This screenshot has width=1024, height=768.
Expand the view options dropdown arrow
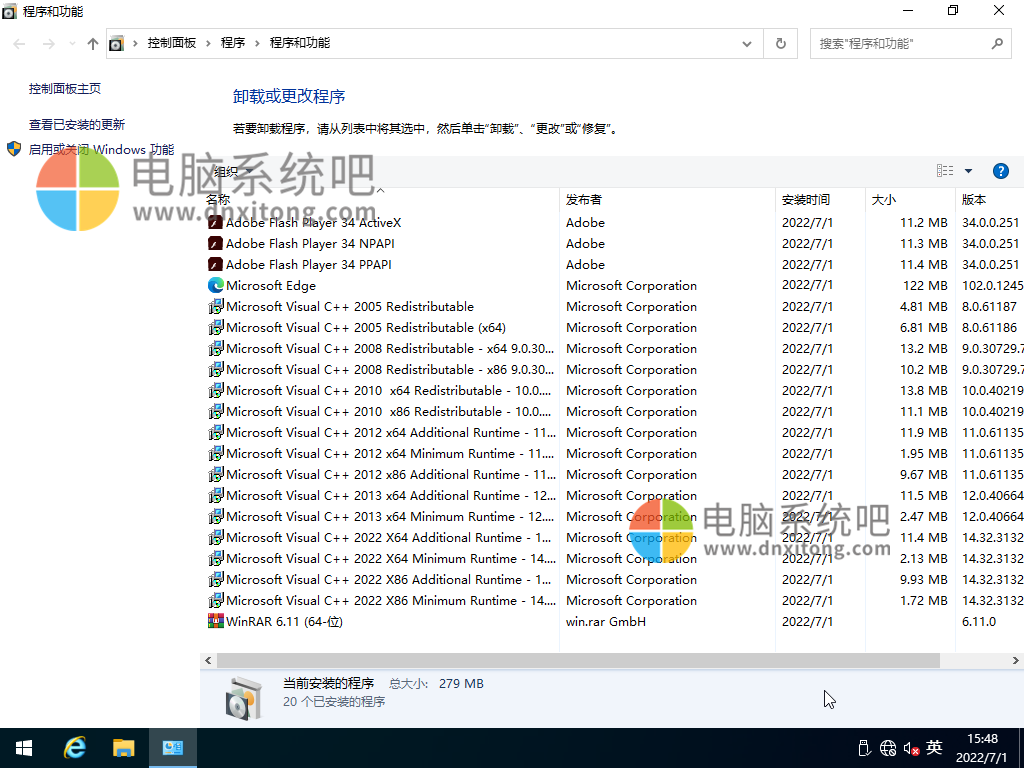tap(968, 171)
